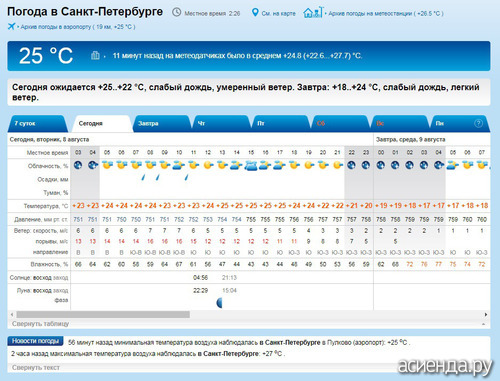Click the sunny icon for hour 12 today
This screenshot has width=500, height=381.
tap(208, 165)
